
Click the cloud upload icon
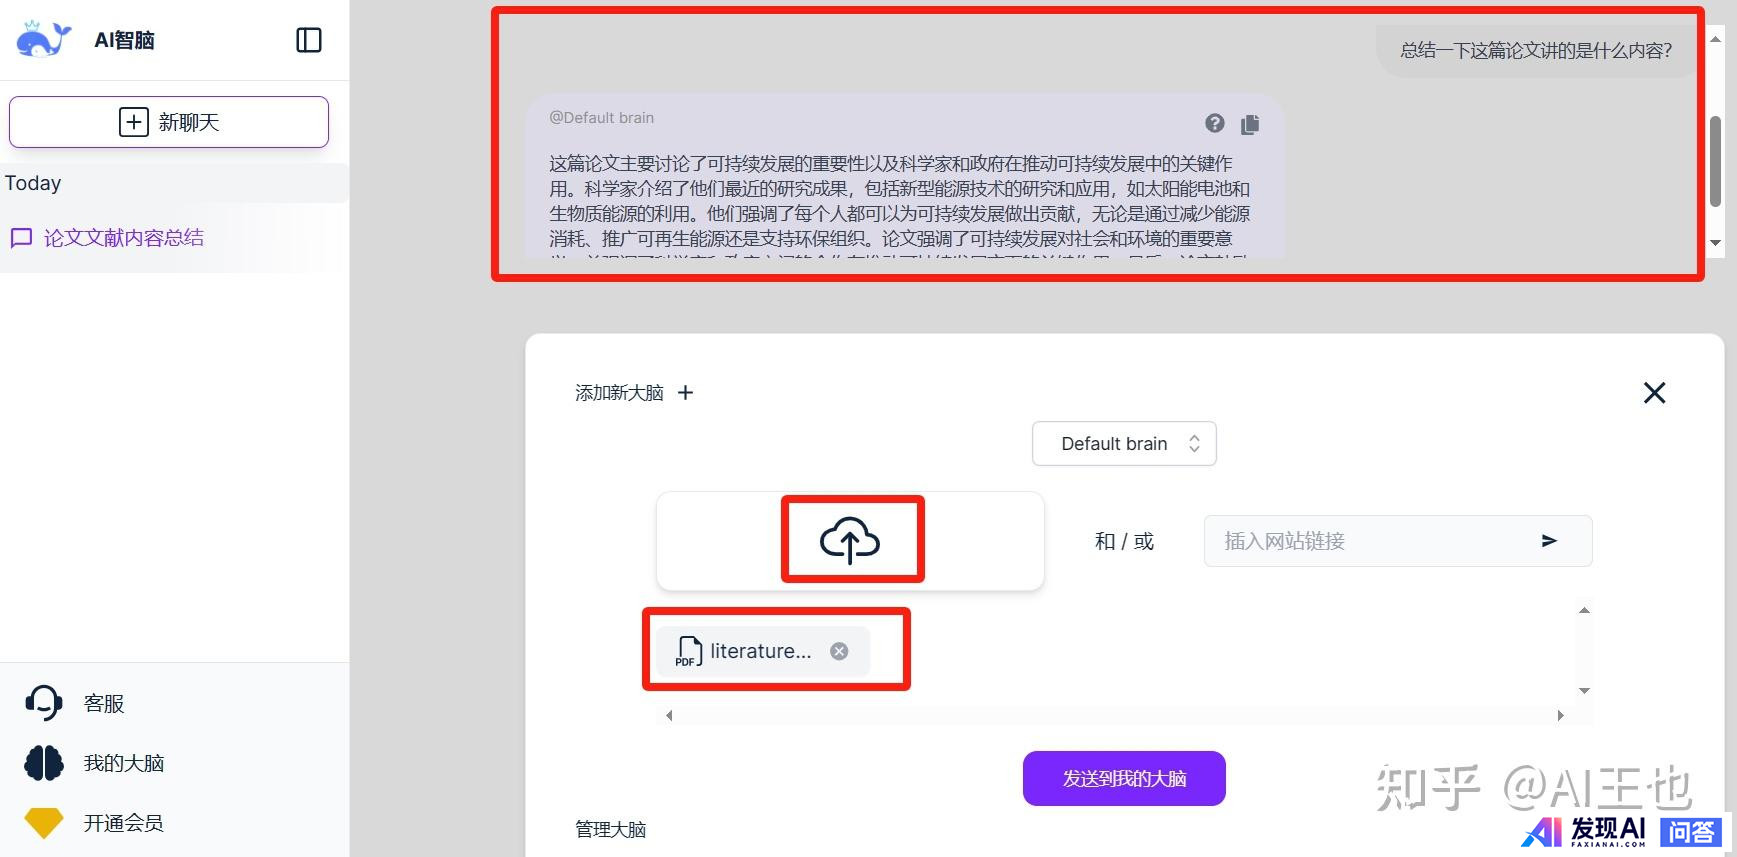click(x=850, y=540)
